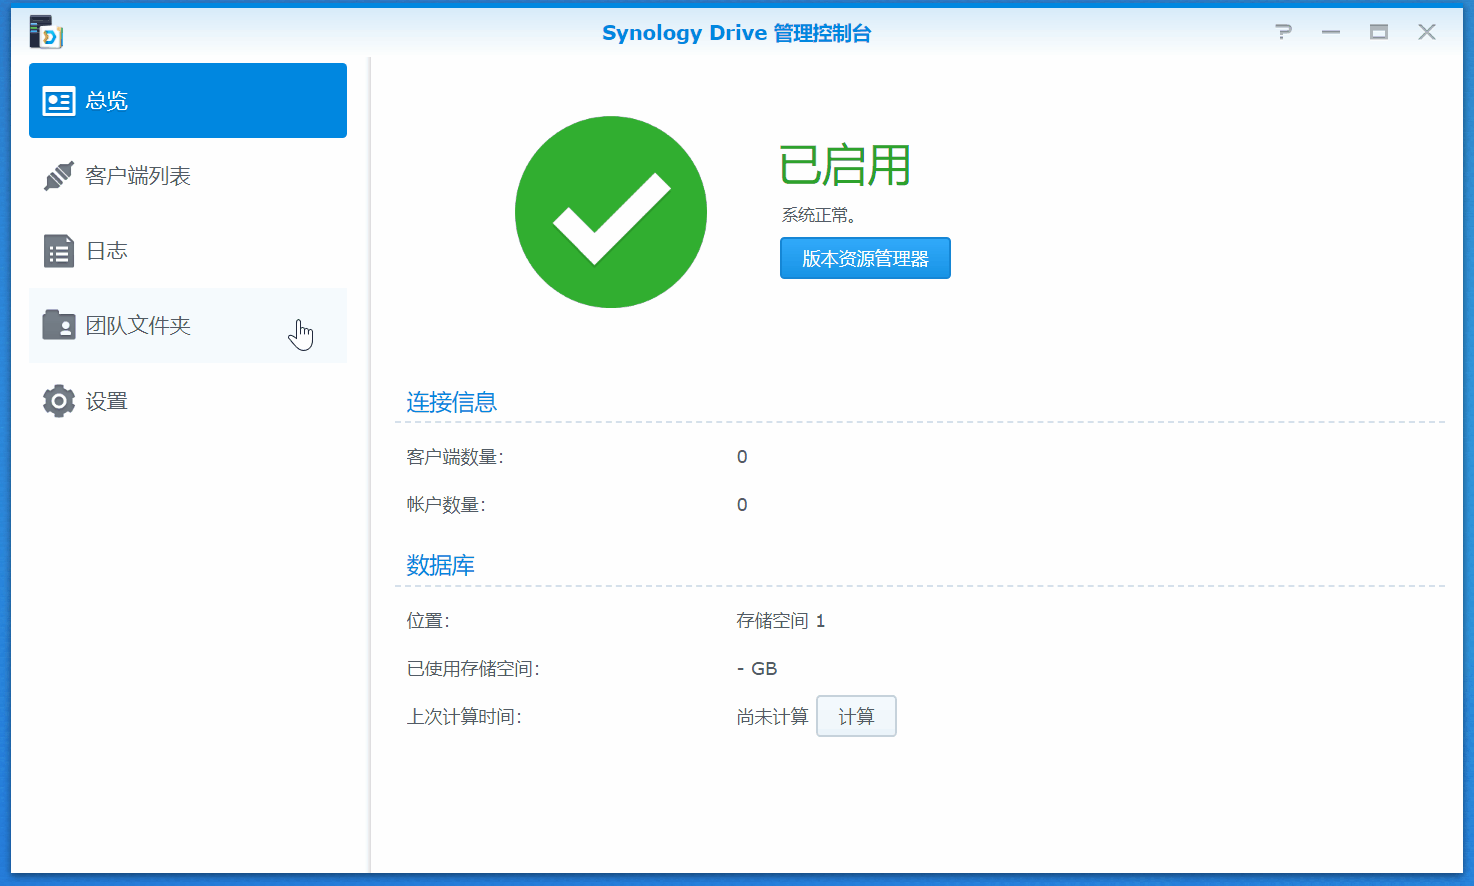Maximize the Synology Drive console window
The height and width of the screenshot is (886, 1474).
tap(1378, 32)
